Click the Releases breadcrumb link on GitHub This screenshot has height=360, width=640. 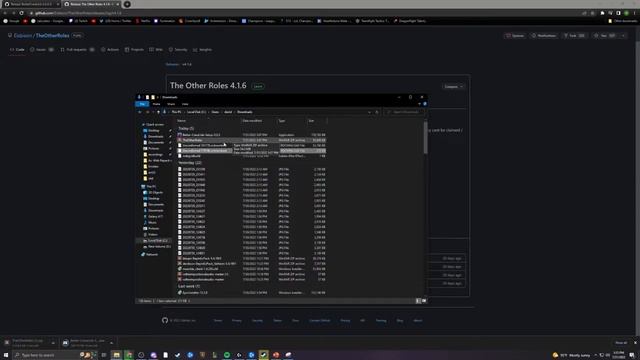(172, 64)
